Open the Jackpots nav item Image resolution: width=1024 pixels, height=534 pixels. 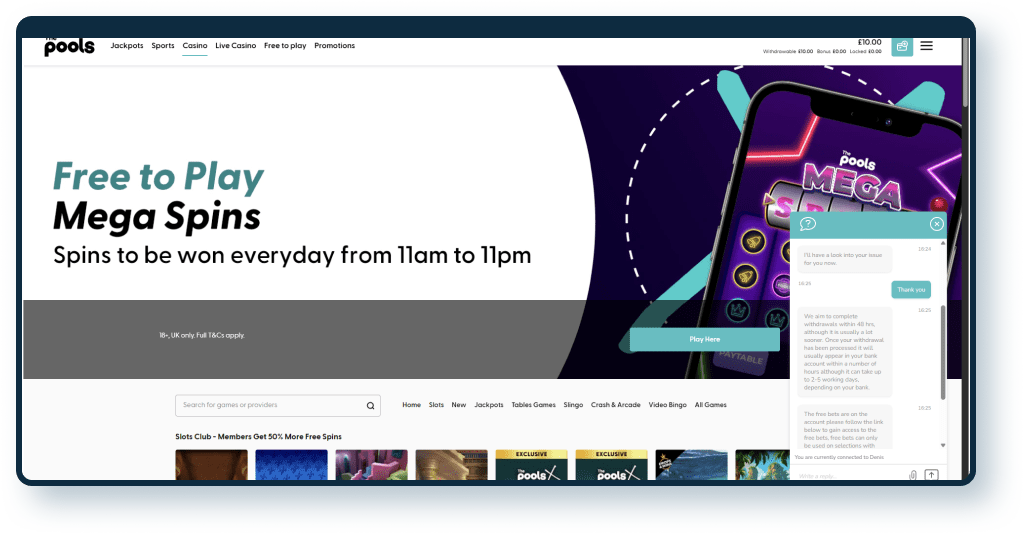(x=127, y=46)
